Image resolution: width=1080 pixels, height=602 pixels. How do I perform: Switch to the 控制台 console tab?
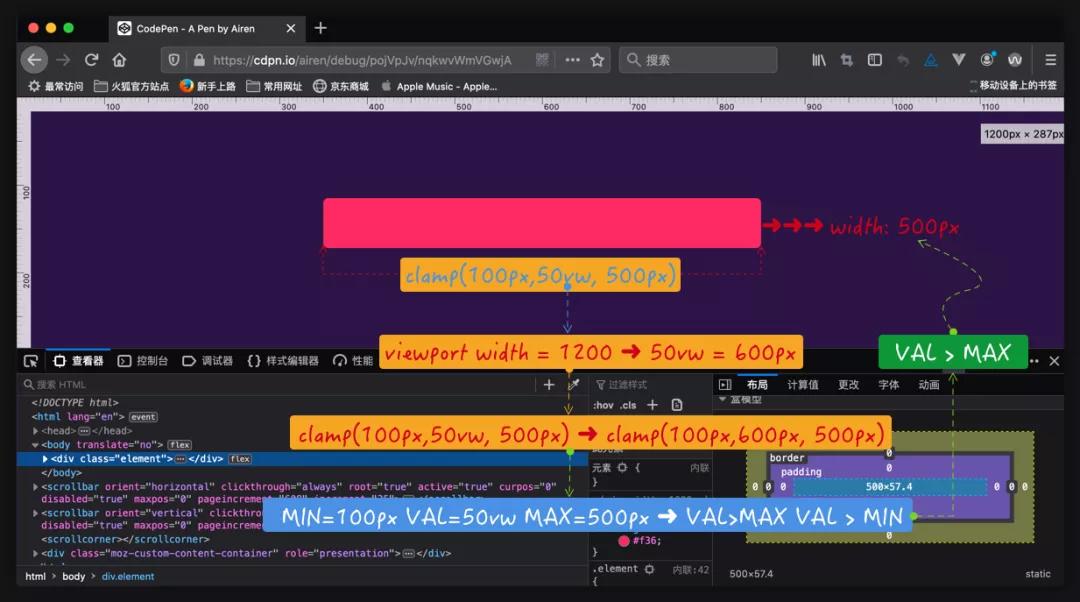(143, 361)
